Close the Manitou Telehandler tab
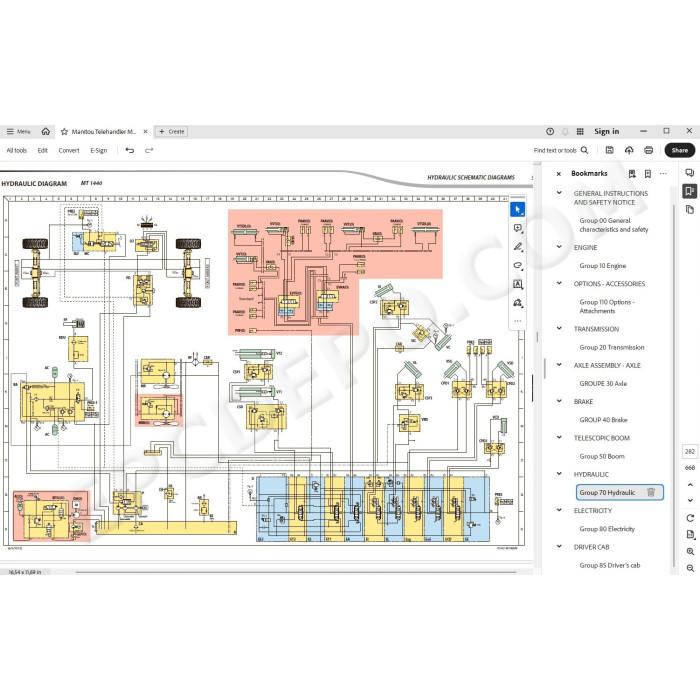The height and width of the screenshot is (700, 700). point(145,132)
